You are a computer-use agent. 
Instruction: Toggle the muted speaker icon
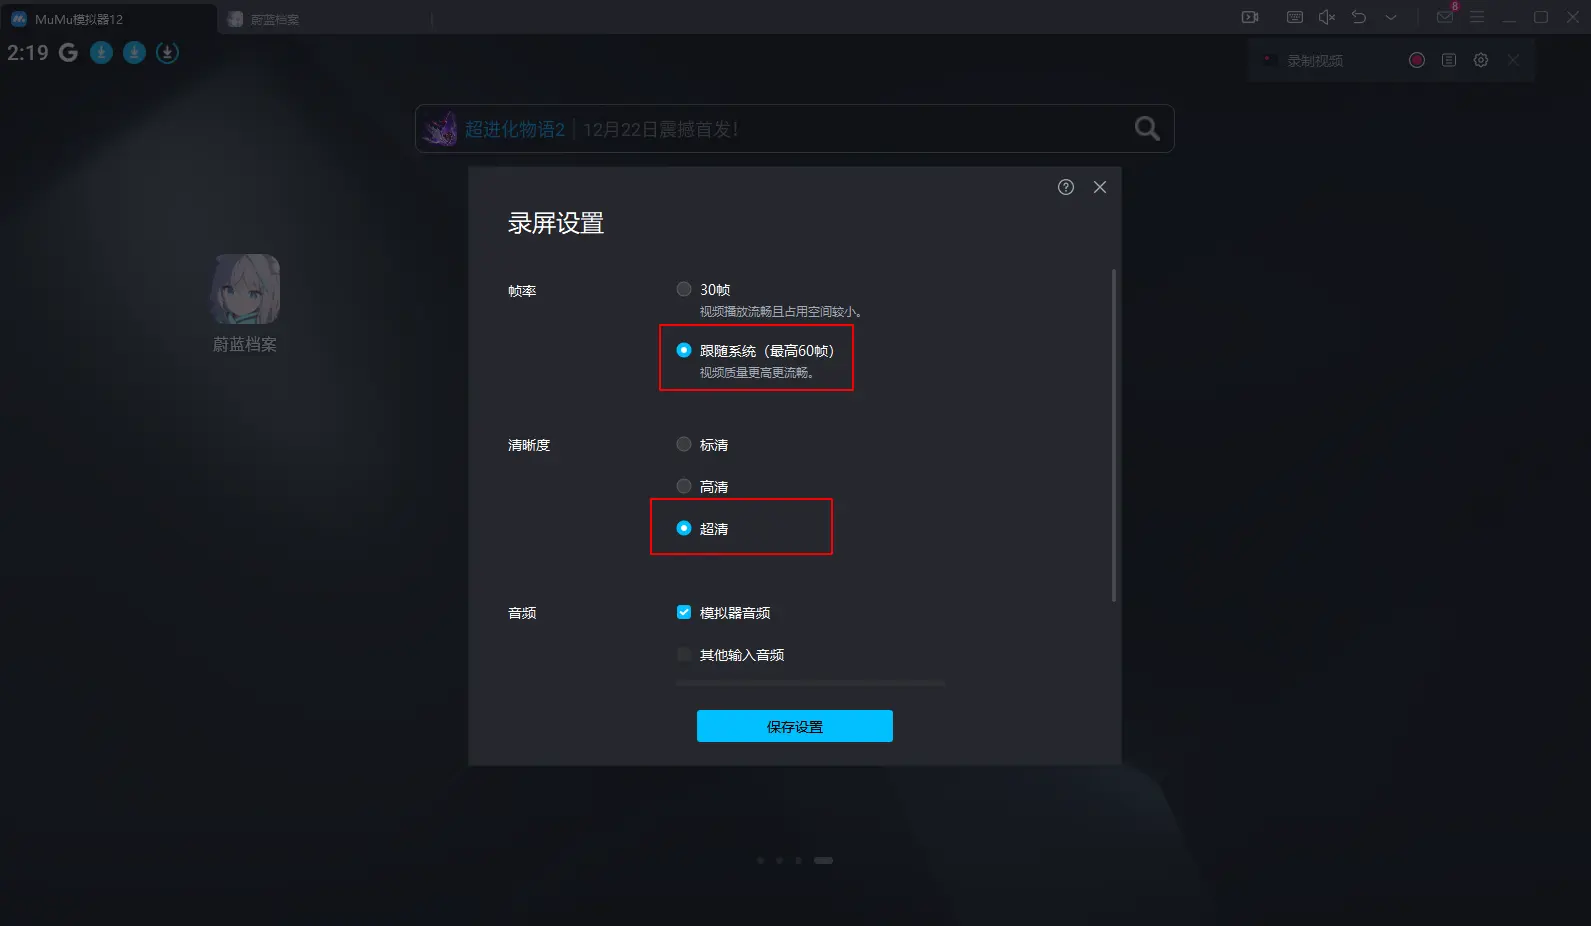[x=1327, y=17]
